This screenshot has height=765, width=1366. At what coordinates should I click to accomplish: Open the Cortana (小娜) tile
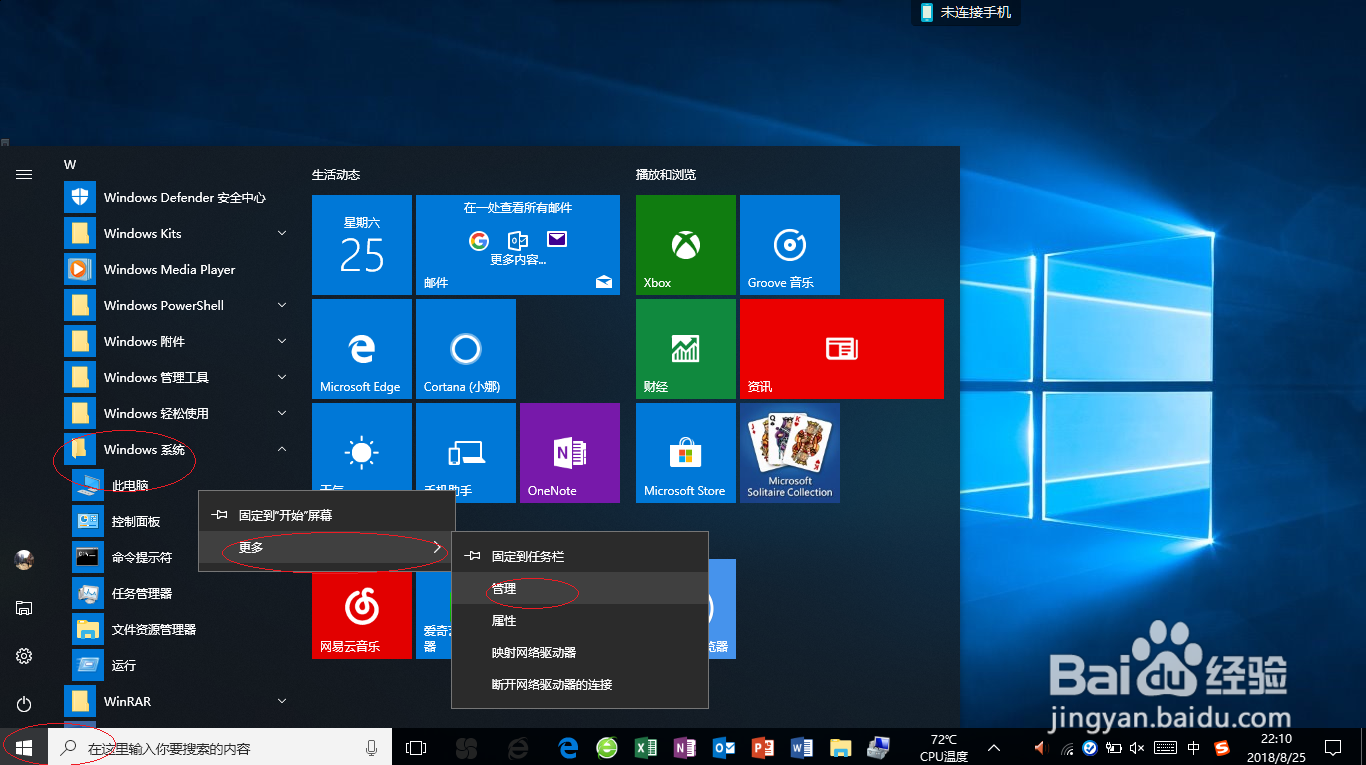pos(466,349)
